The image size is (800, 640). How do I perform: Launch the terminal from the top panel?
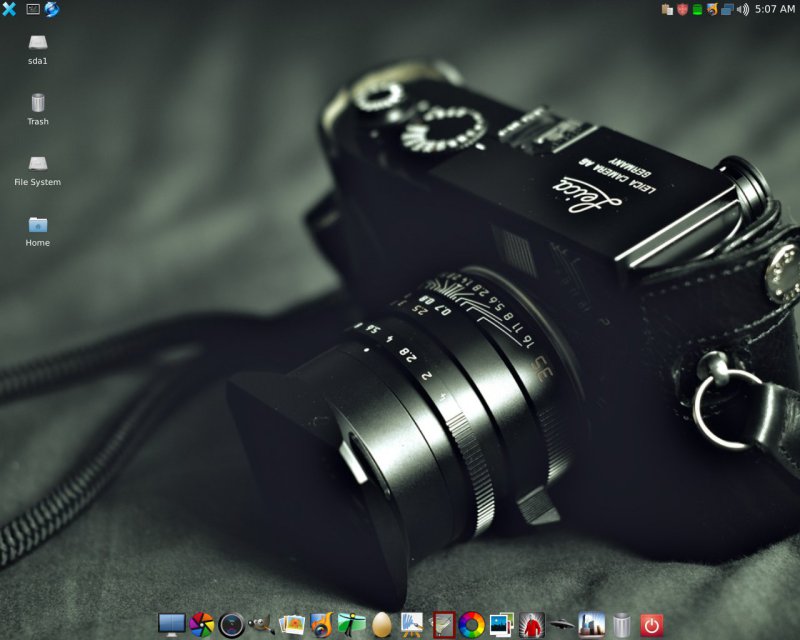tap(32, 9)
